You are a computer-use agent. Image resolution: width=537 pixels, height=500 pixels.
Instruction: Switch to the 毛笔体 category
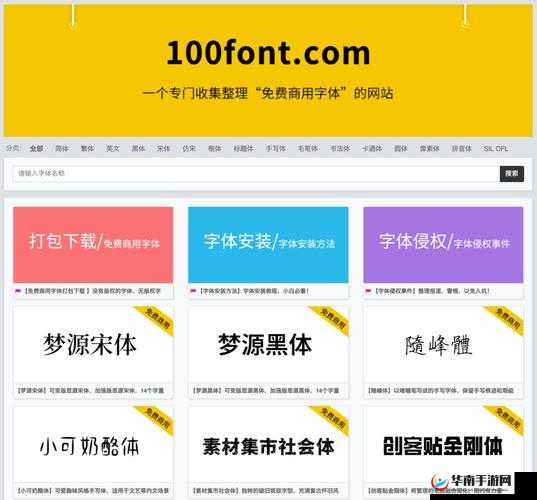click(308, 148)
